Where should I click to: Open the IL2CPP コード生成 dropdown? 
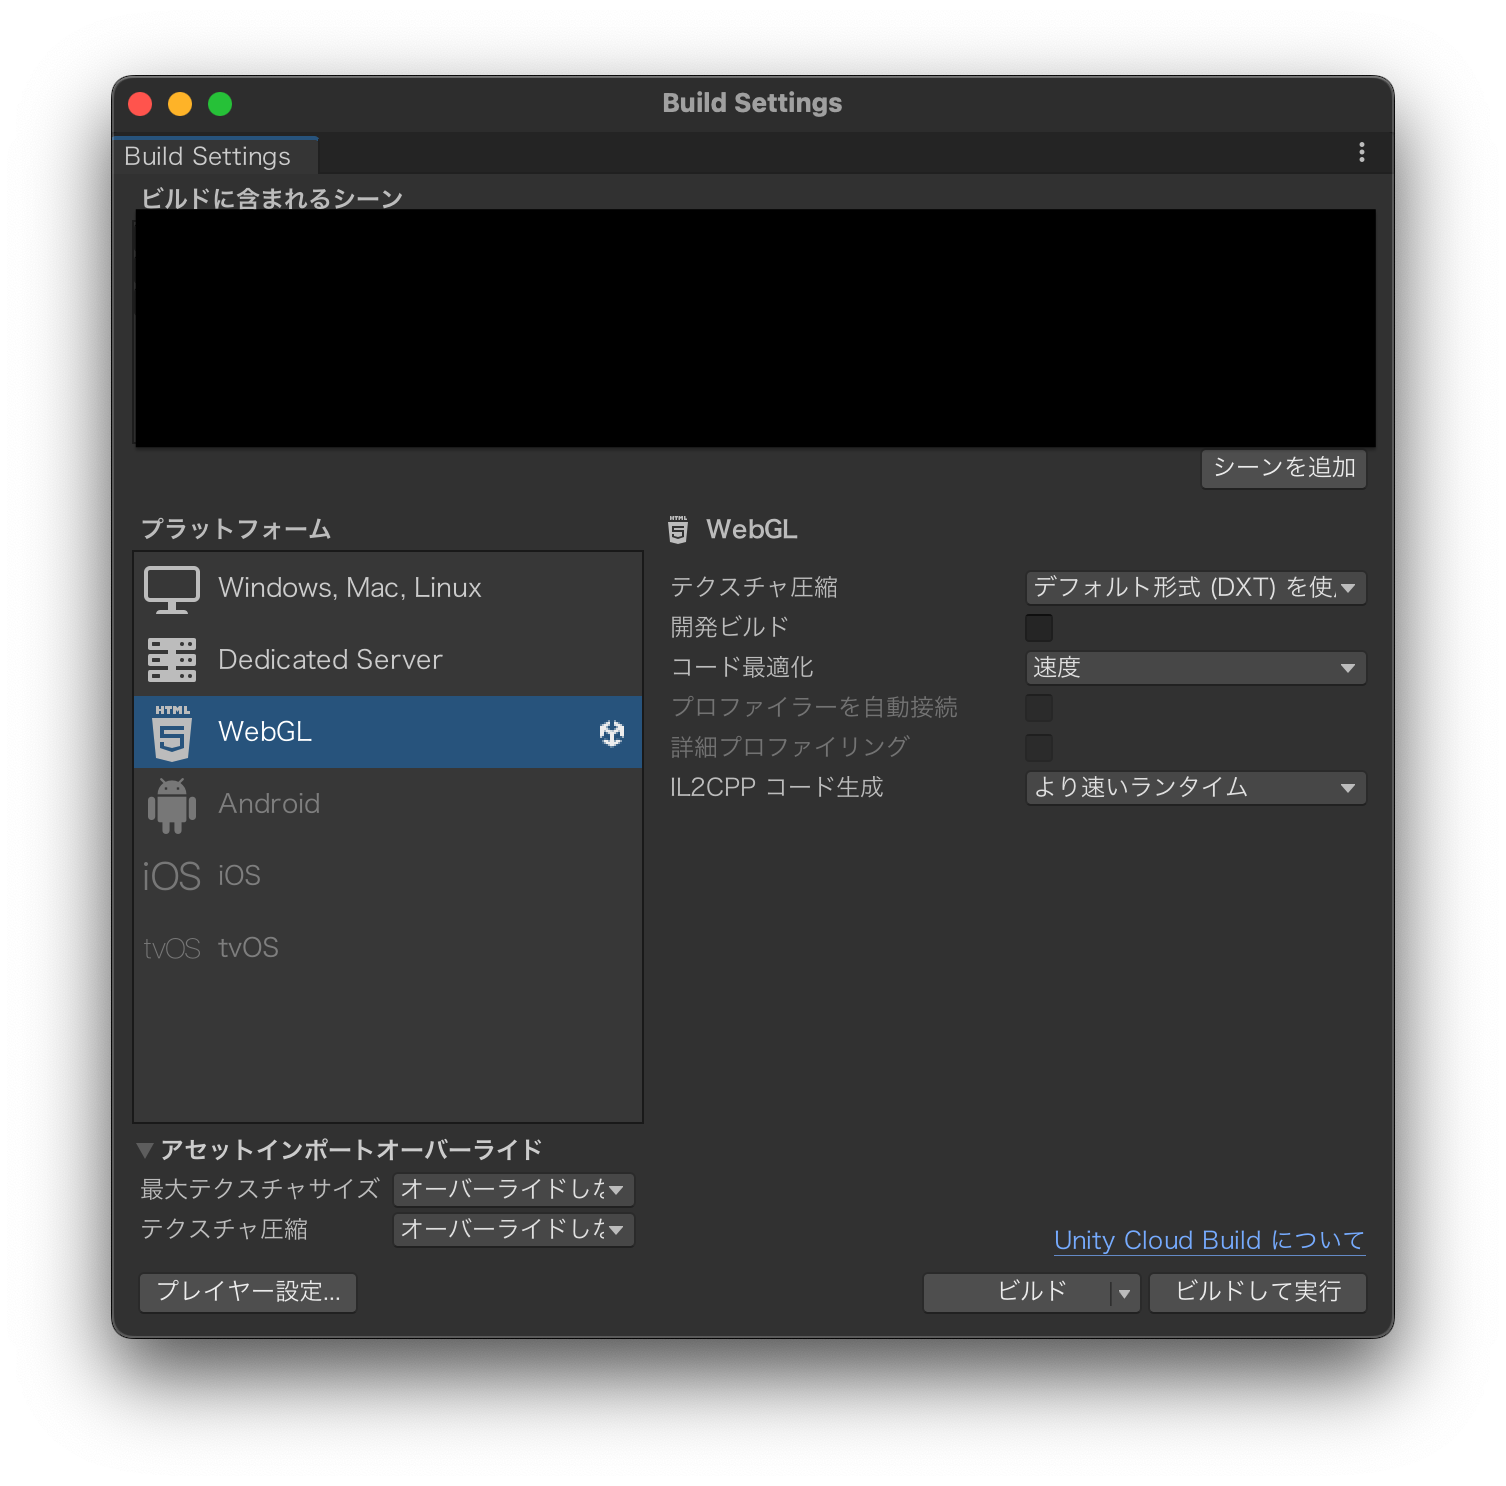(1195, 788)
